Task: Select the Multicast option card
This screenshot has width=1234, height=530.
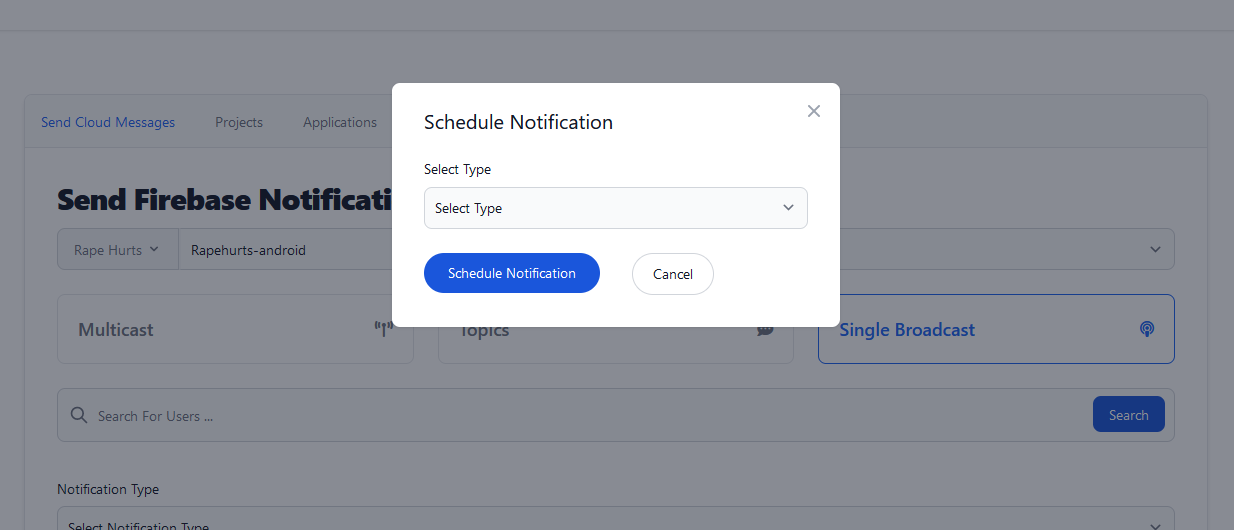Action: [235, 329]
